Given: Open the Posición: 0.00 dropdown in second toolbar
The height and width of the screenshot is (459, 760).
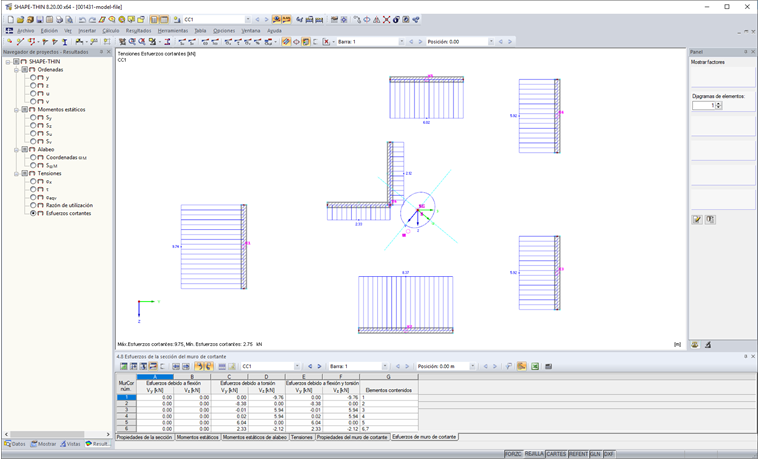Looking at the screenshot, I should pos(491,42).
